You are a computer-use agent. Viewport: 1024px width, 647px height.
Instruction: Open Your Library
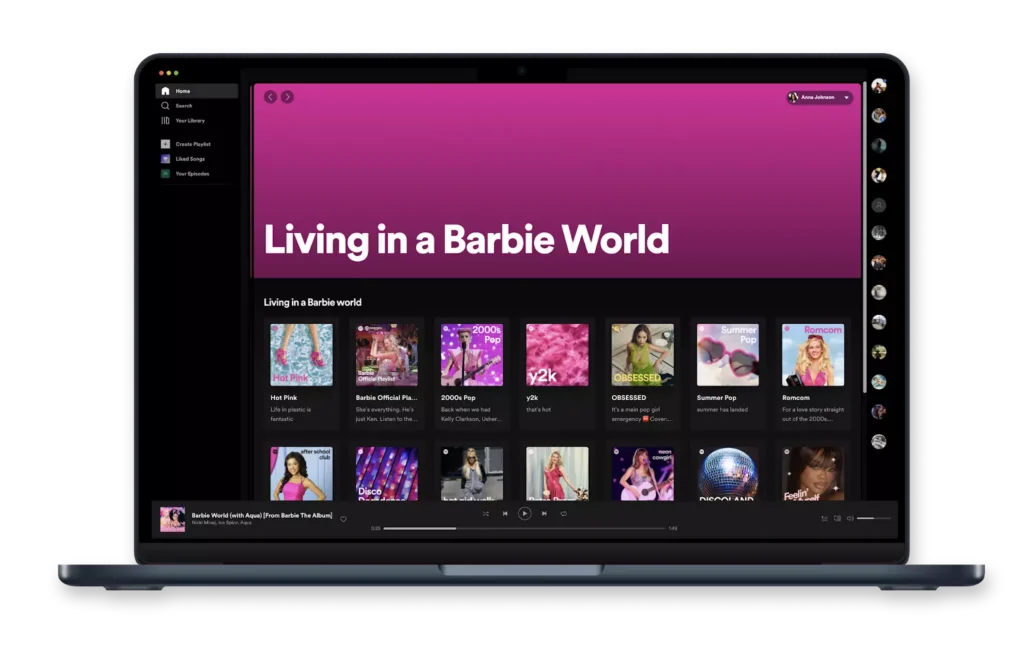tap(165, 121)
